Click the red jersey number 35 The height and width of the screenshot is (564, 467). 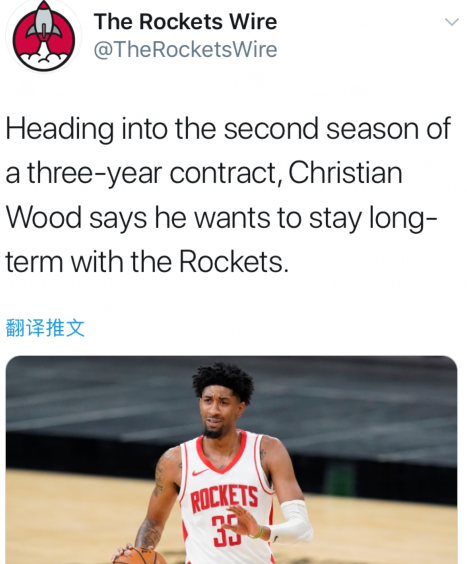click(224, 531)
